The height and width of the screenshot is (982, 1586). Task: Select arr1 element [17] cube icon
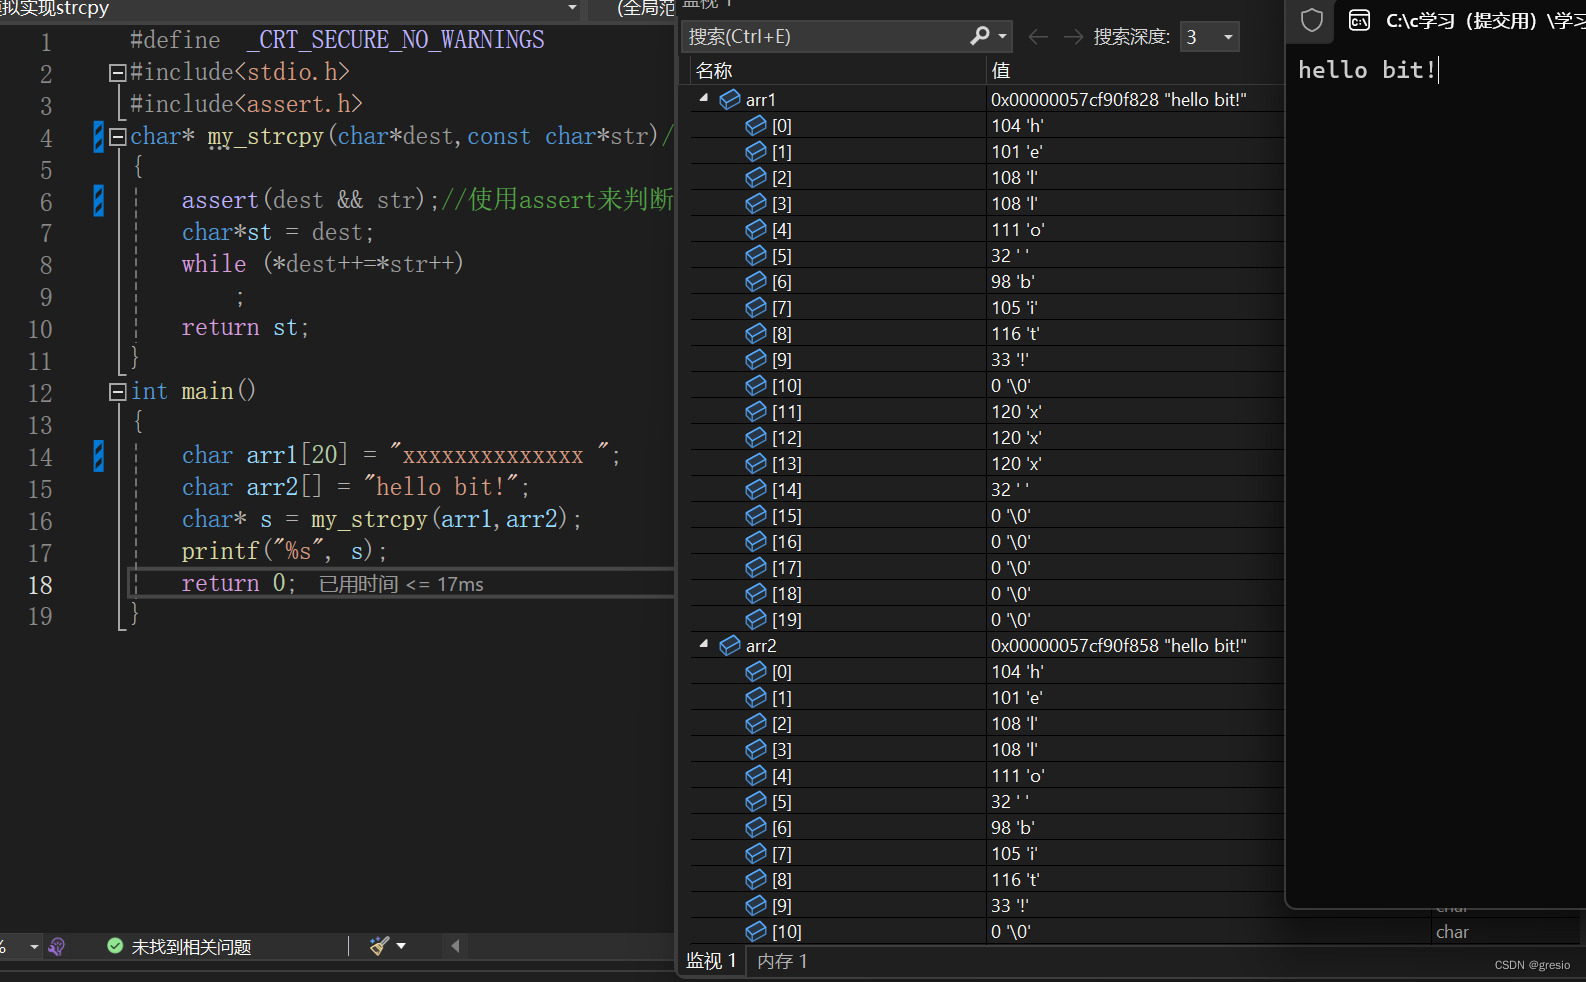click(x=756, y=567)
